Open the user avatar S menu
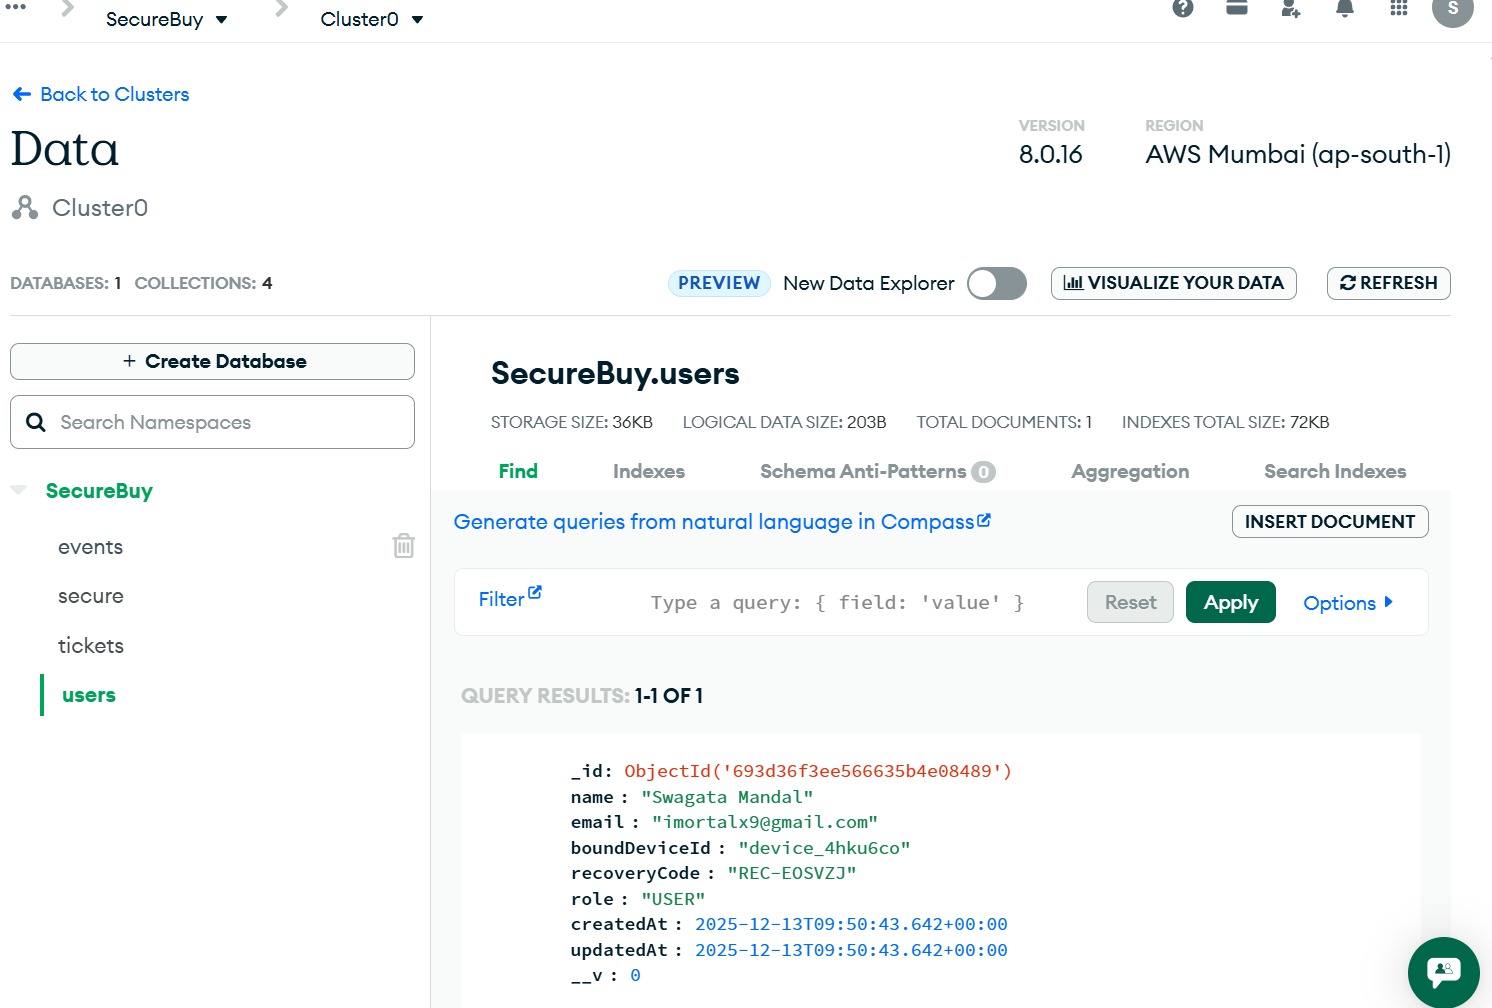 coord(1453,9)
